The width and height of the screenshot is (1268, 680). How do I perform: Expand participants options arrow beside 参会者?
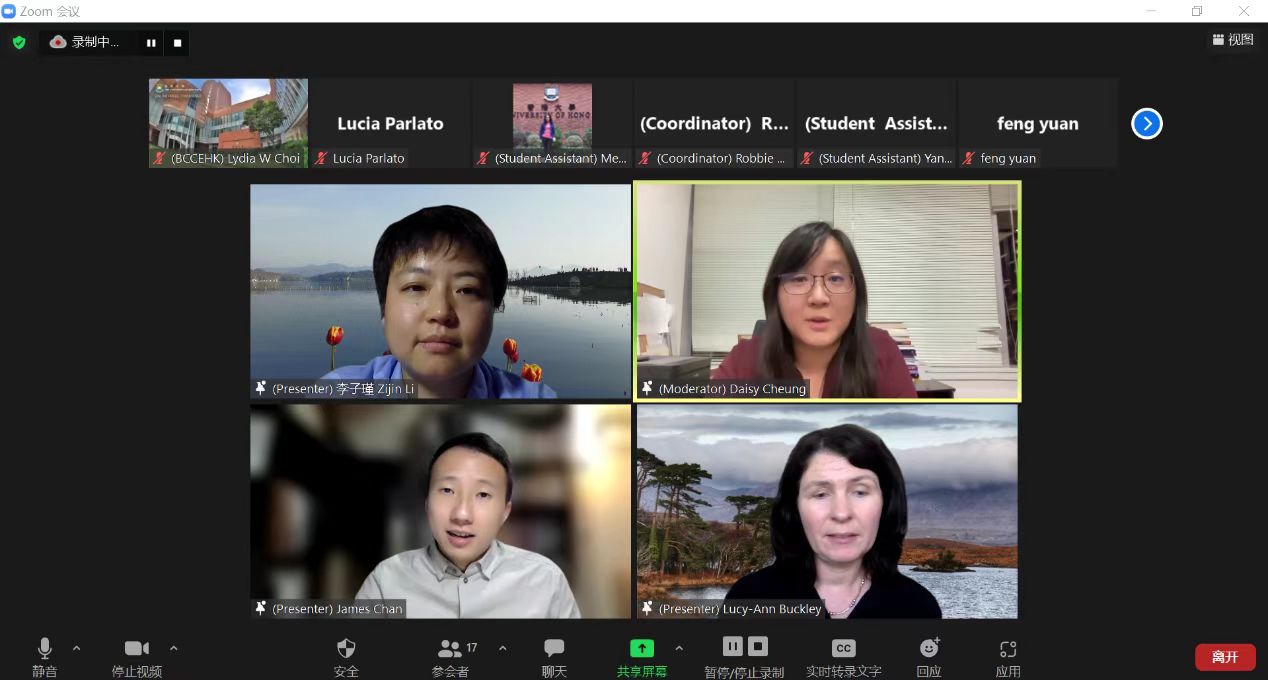tap(502, 648)
